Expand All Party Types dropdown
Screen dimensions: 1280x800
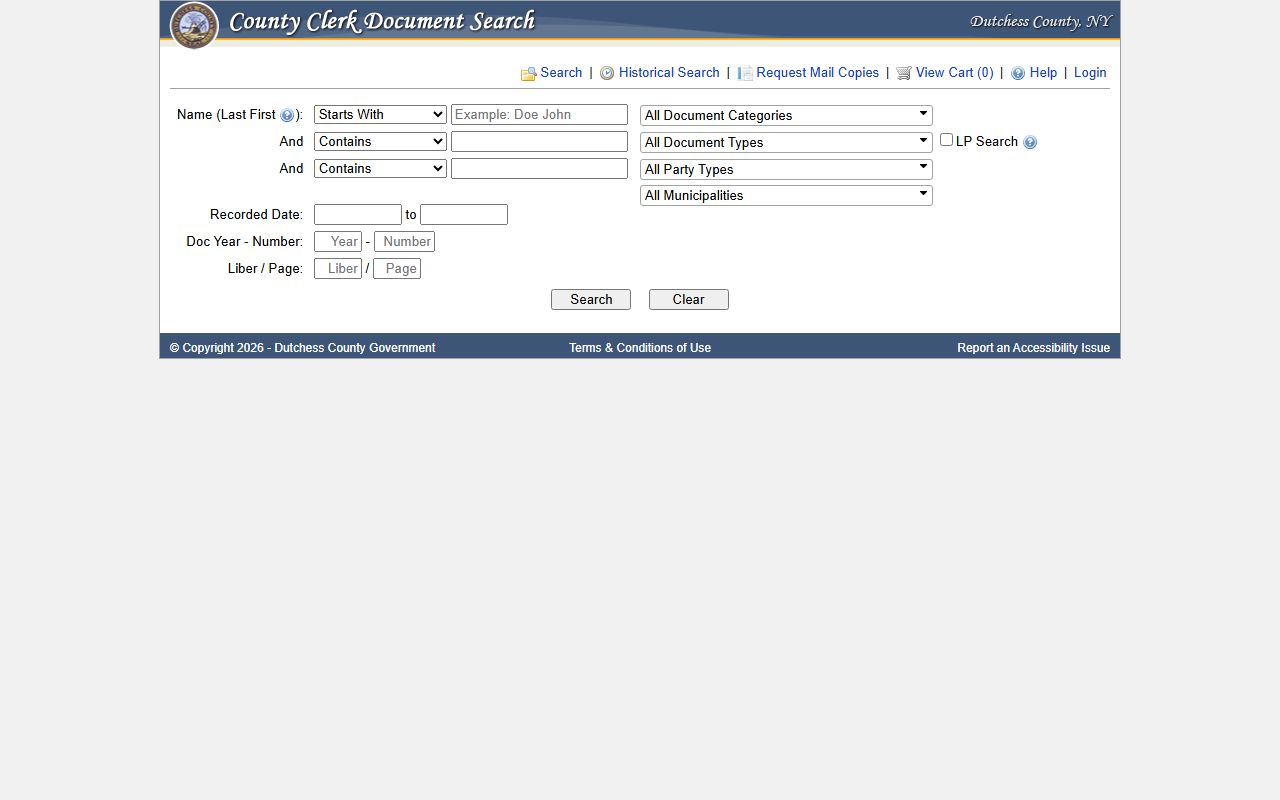[x=786, y=169]
